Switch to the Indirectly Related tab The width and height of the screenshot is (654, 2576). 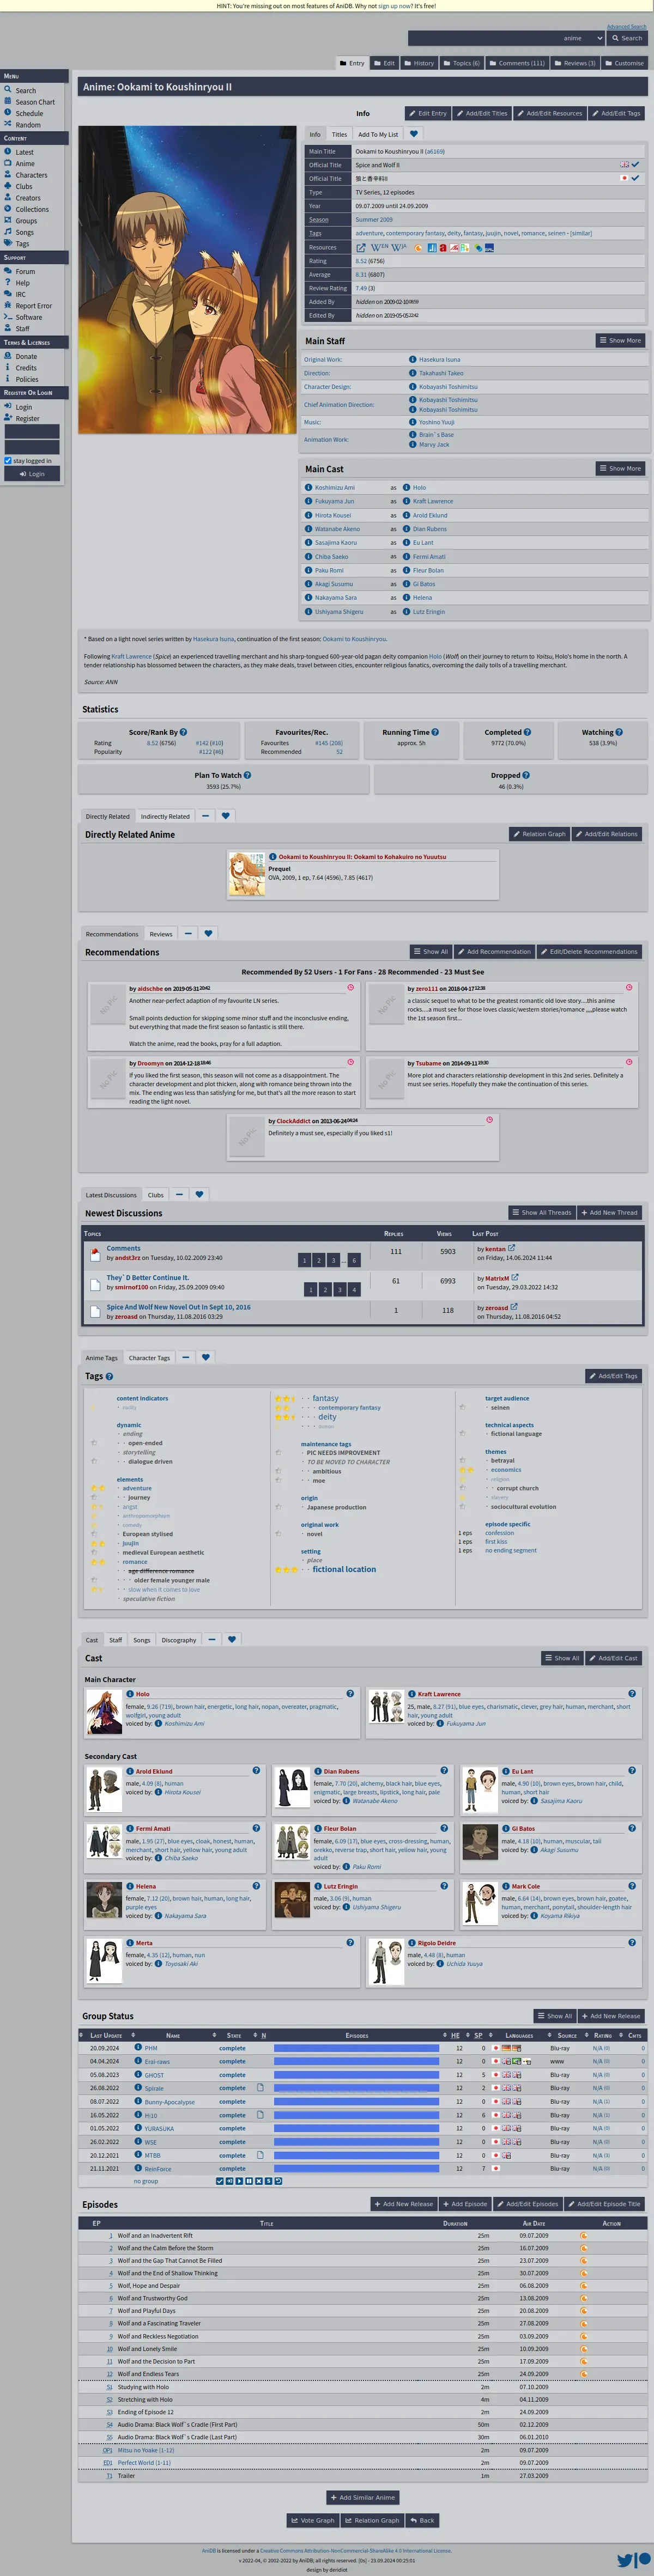tap(165, 816)
